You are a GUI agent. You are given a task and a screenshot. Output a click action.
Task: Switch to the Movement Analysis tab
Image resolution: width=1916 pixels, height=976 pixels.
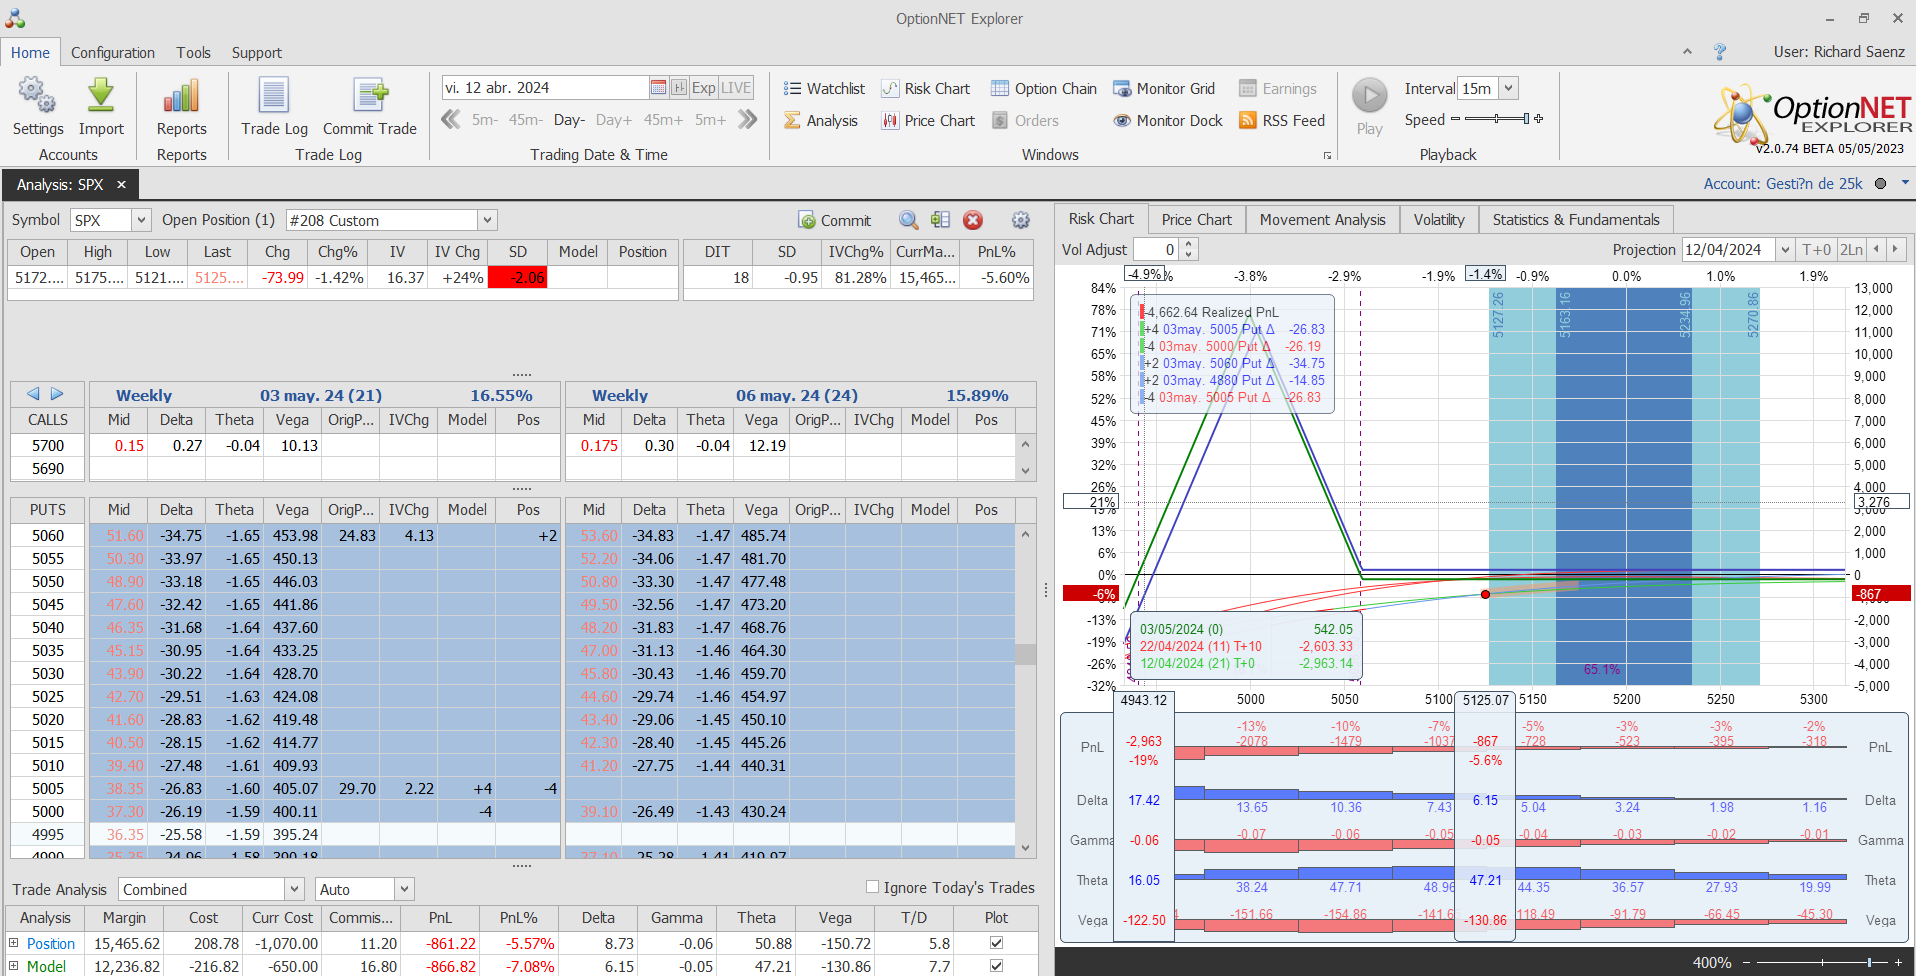coord(1322,219)
